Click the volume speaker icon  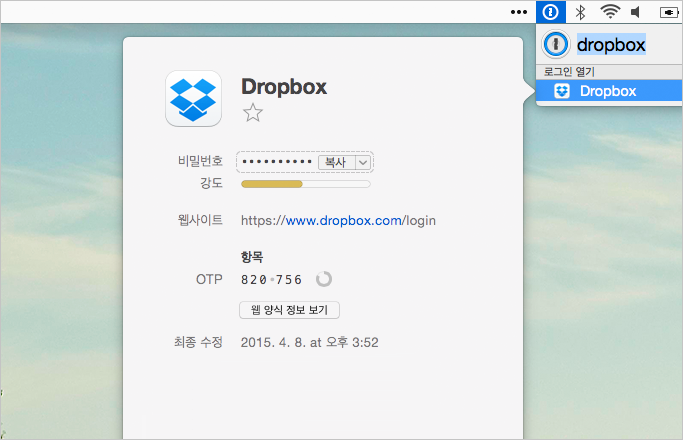[x=636, y=12]
